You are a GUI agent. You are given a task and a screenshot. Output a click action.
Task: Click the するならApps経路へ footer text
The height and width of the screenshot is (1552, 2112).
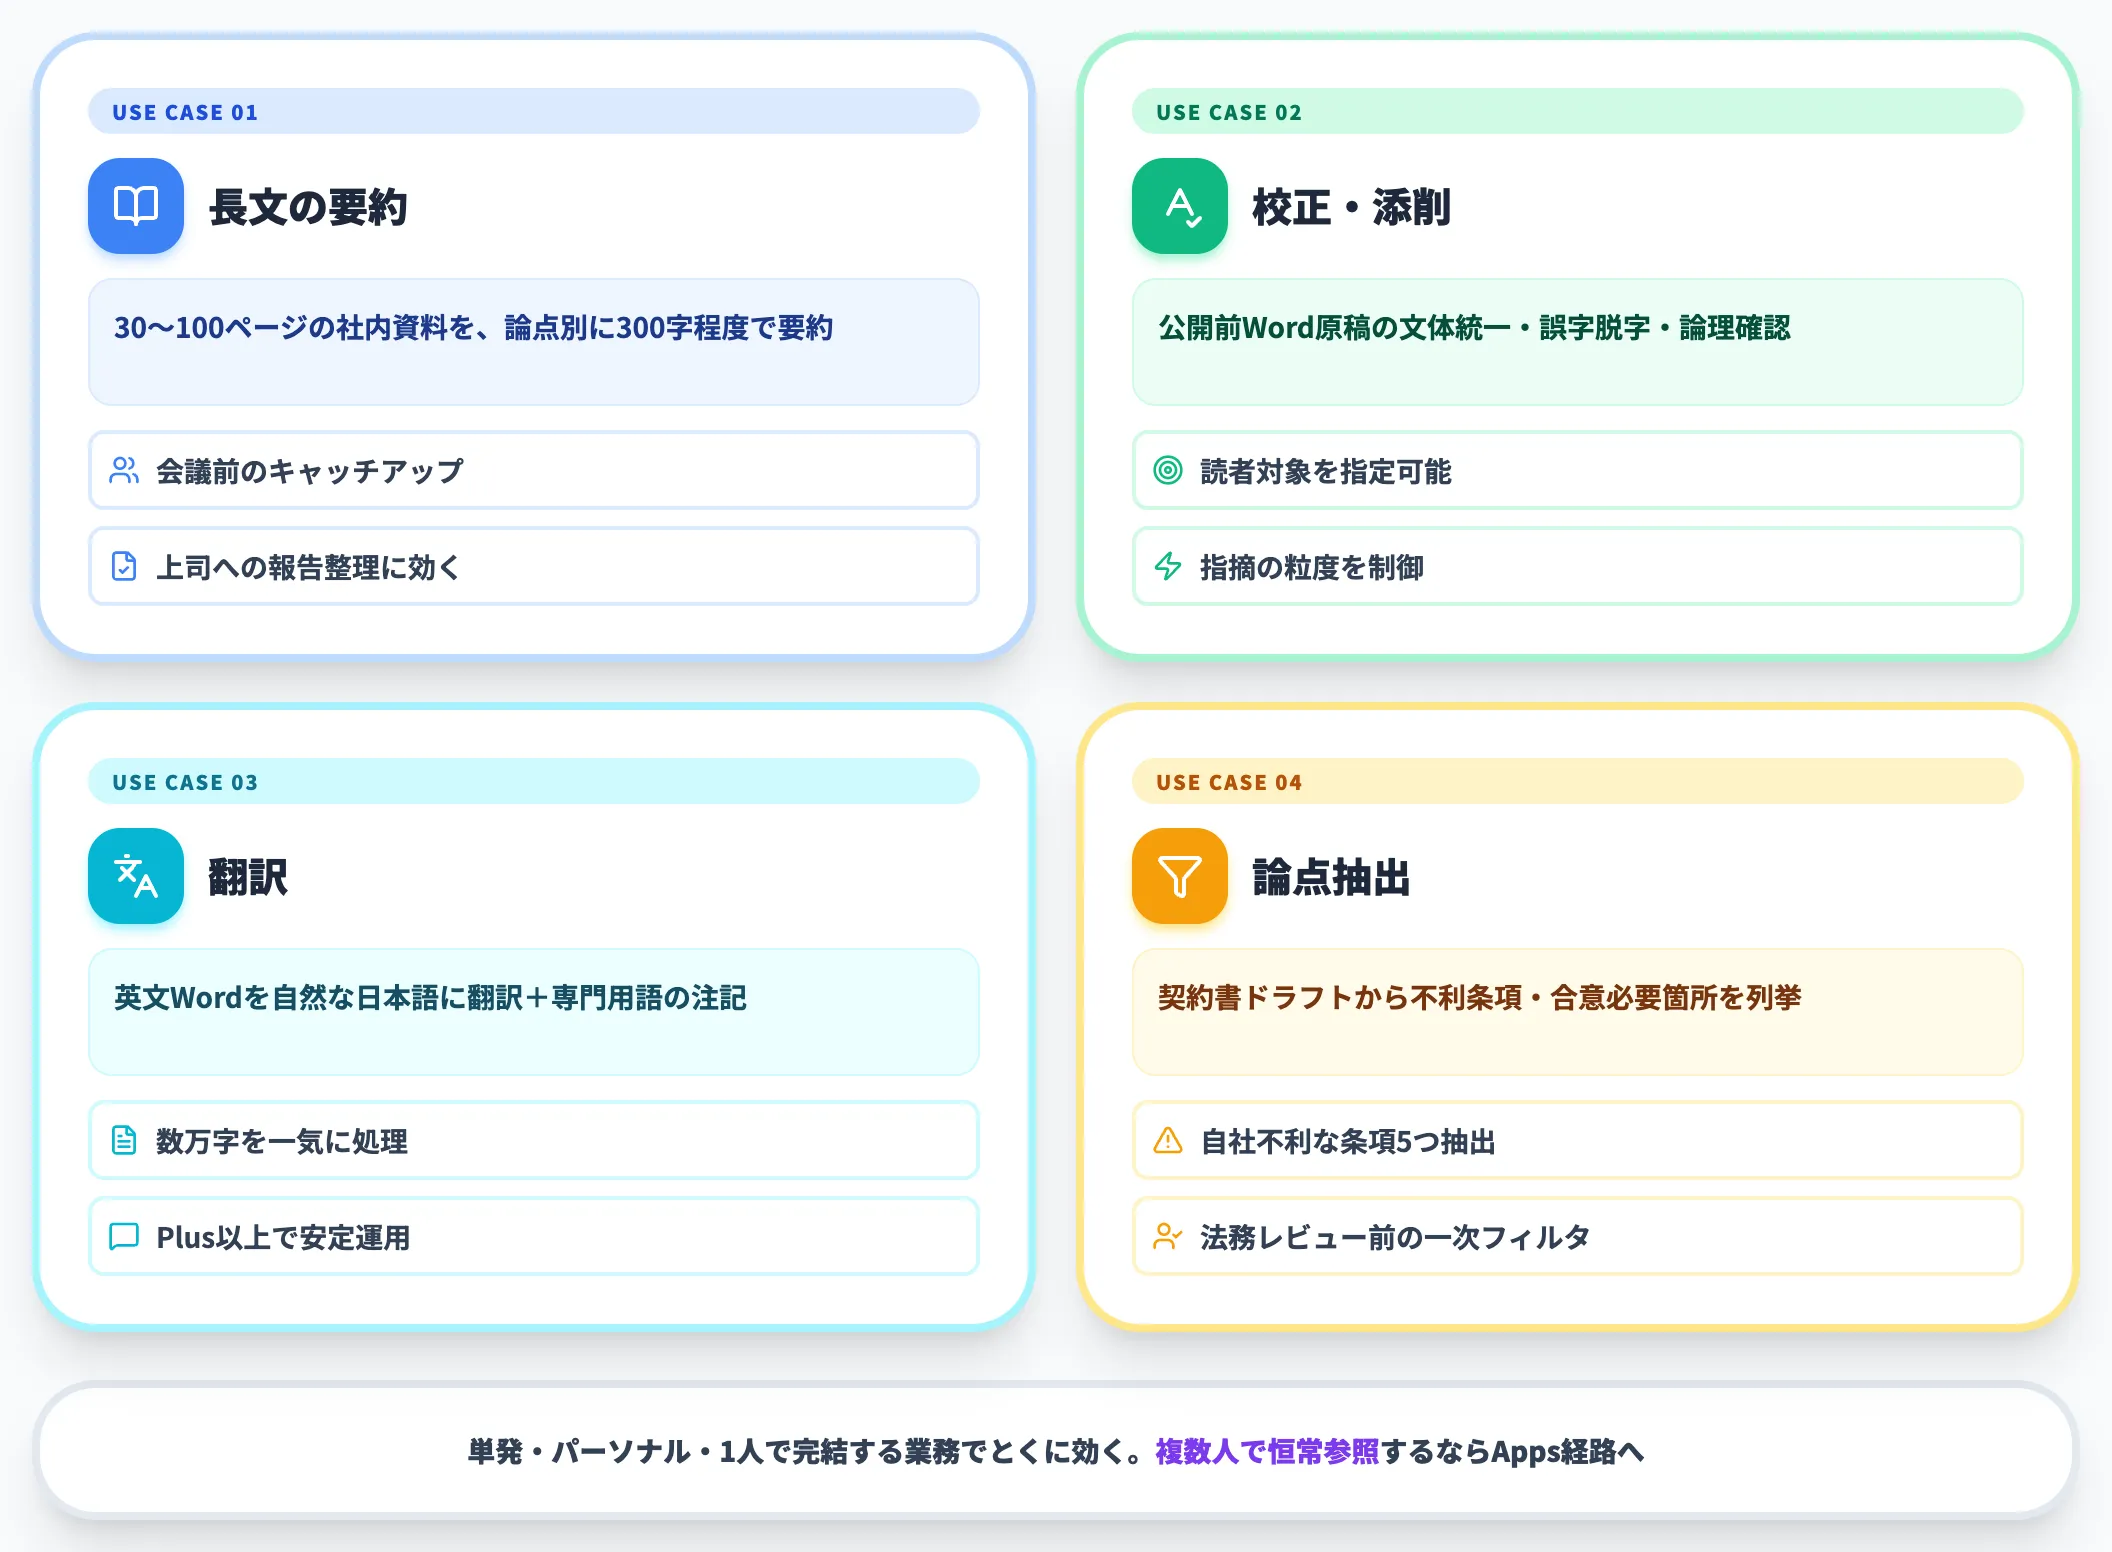coord(1512,1451)
